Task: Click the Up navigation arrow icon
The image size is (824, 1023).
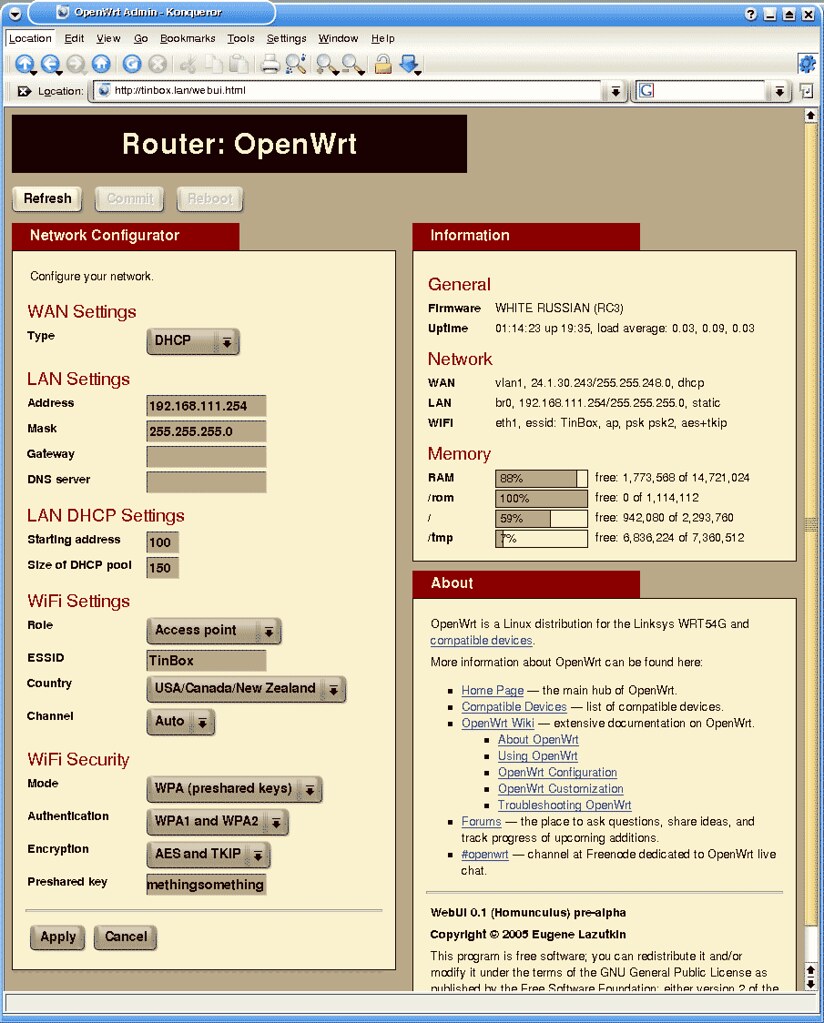Action: 25,64
